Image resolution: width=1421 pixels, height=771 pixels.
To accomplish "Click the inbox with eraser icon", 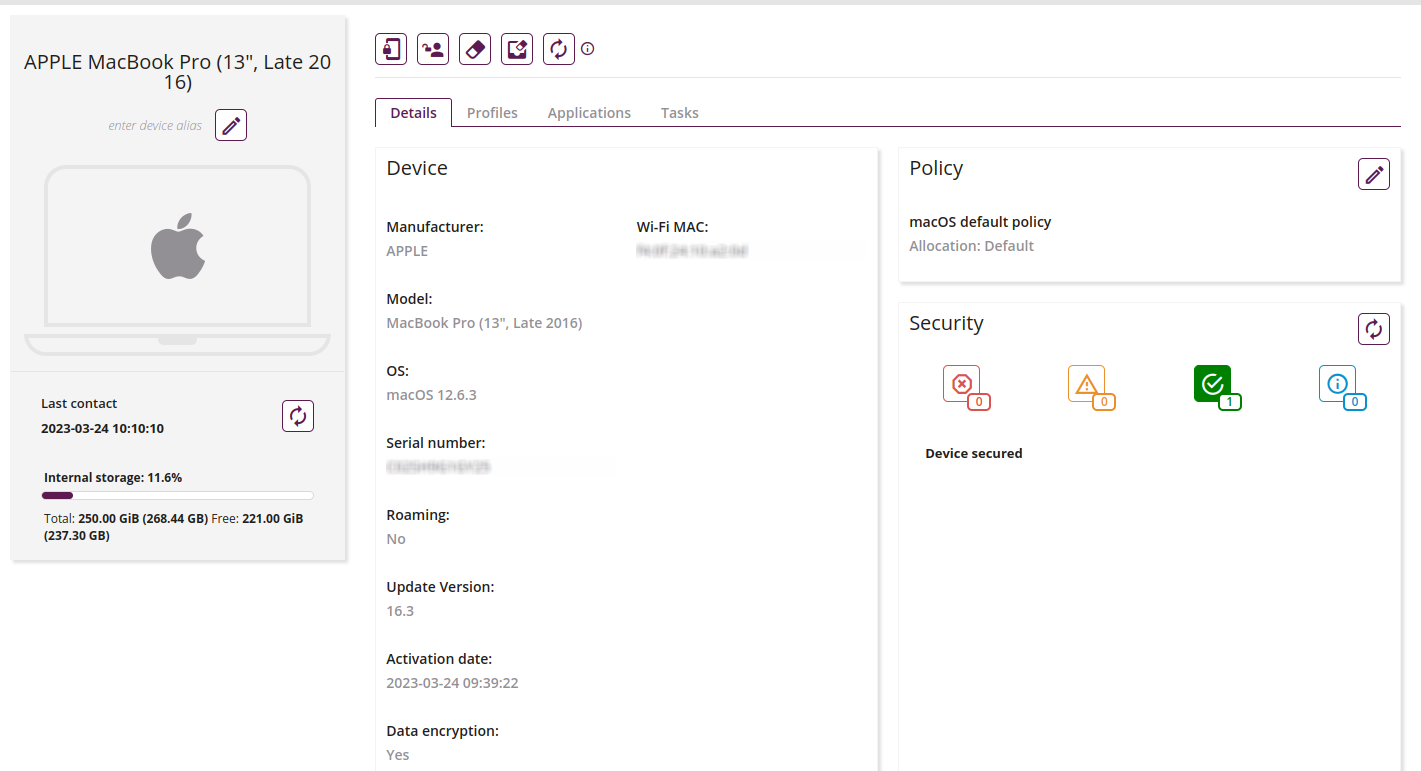I will pyautogui.click(x=517, y=49).
